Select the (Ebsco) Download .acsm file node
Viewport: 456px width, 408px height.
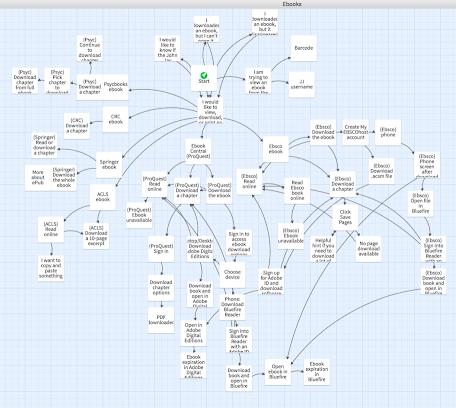click(382, 171)
